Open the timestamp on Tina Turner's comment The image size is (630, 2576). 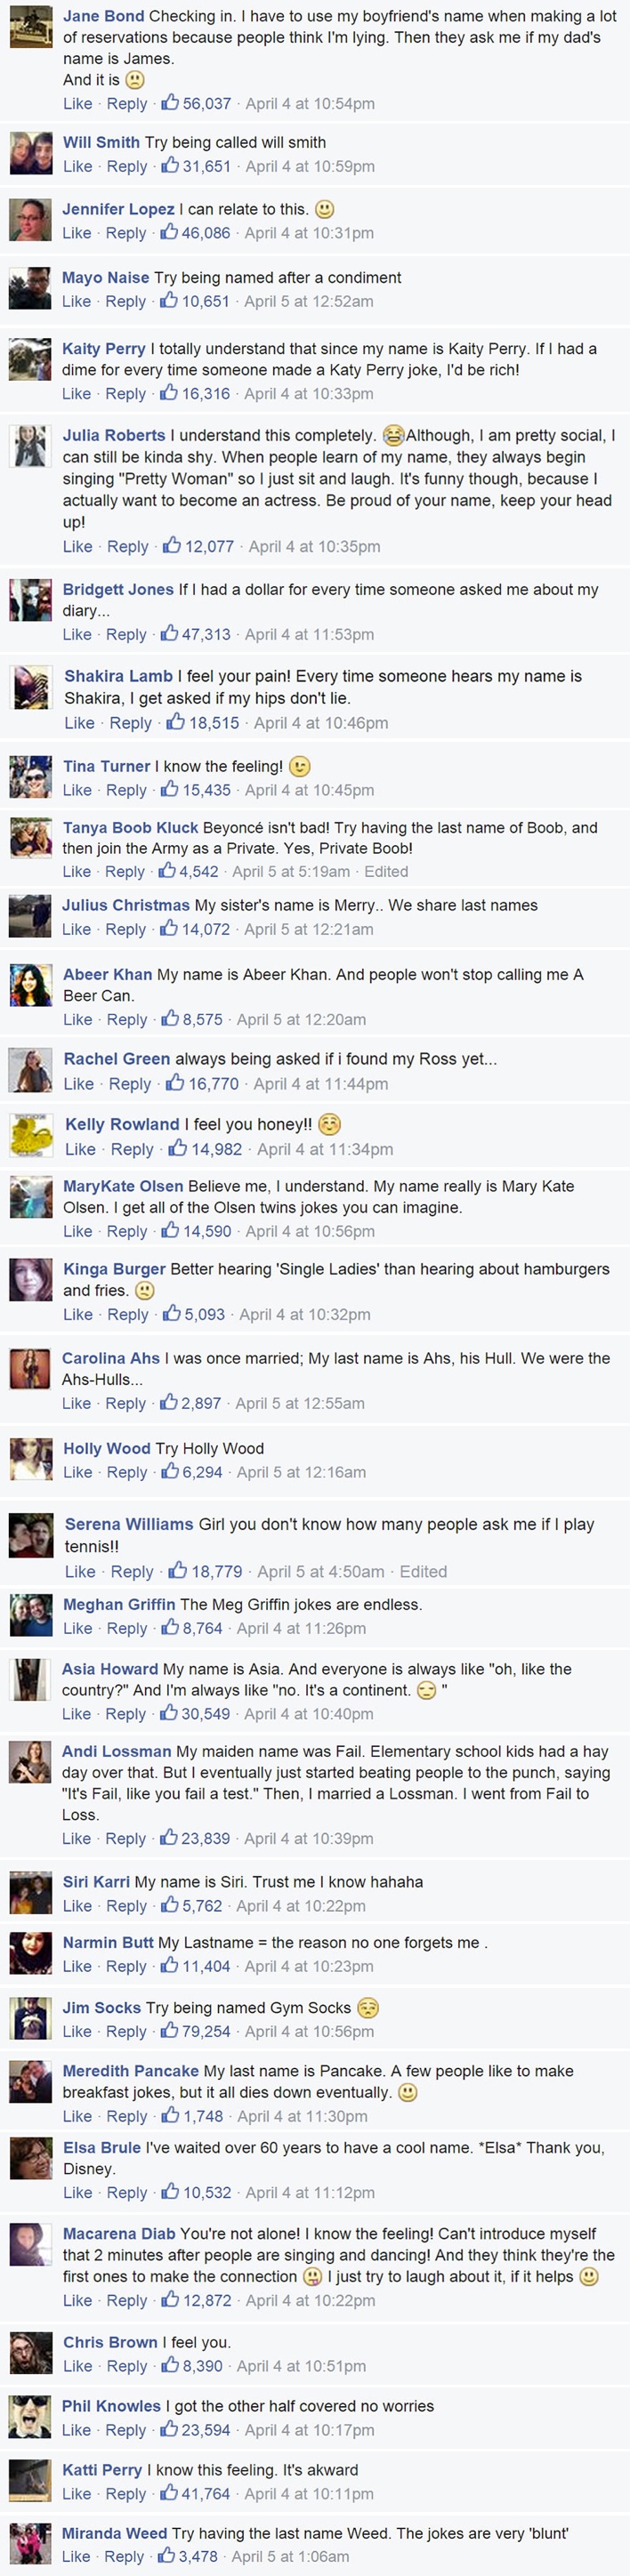point(310,790)
